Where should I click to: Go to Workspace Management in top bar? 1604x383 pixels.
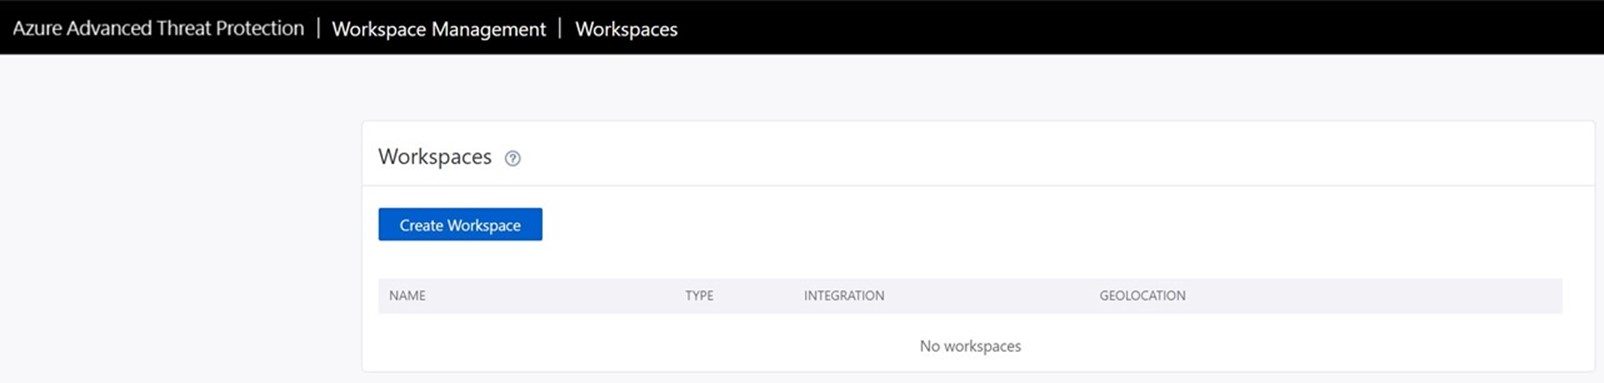[x=439, y=29]
